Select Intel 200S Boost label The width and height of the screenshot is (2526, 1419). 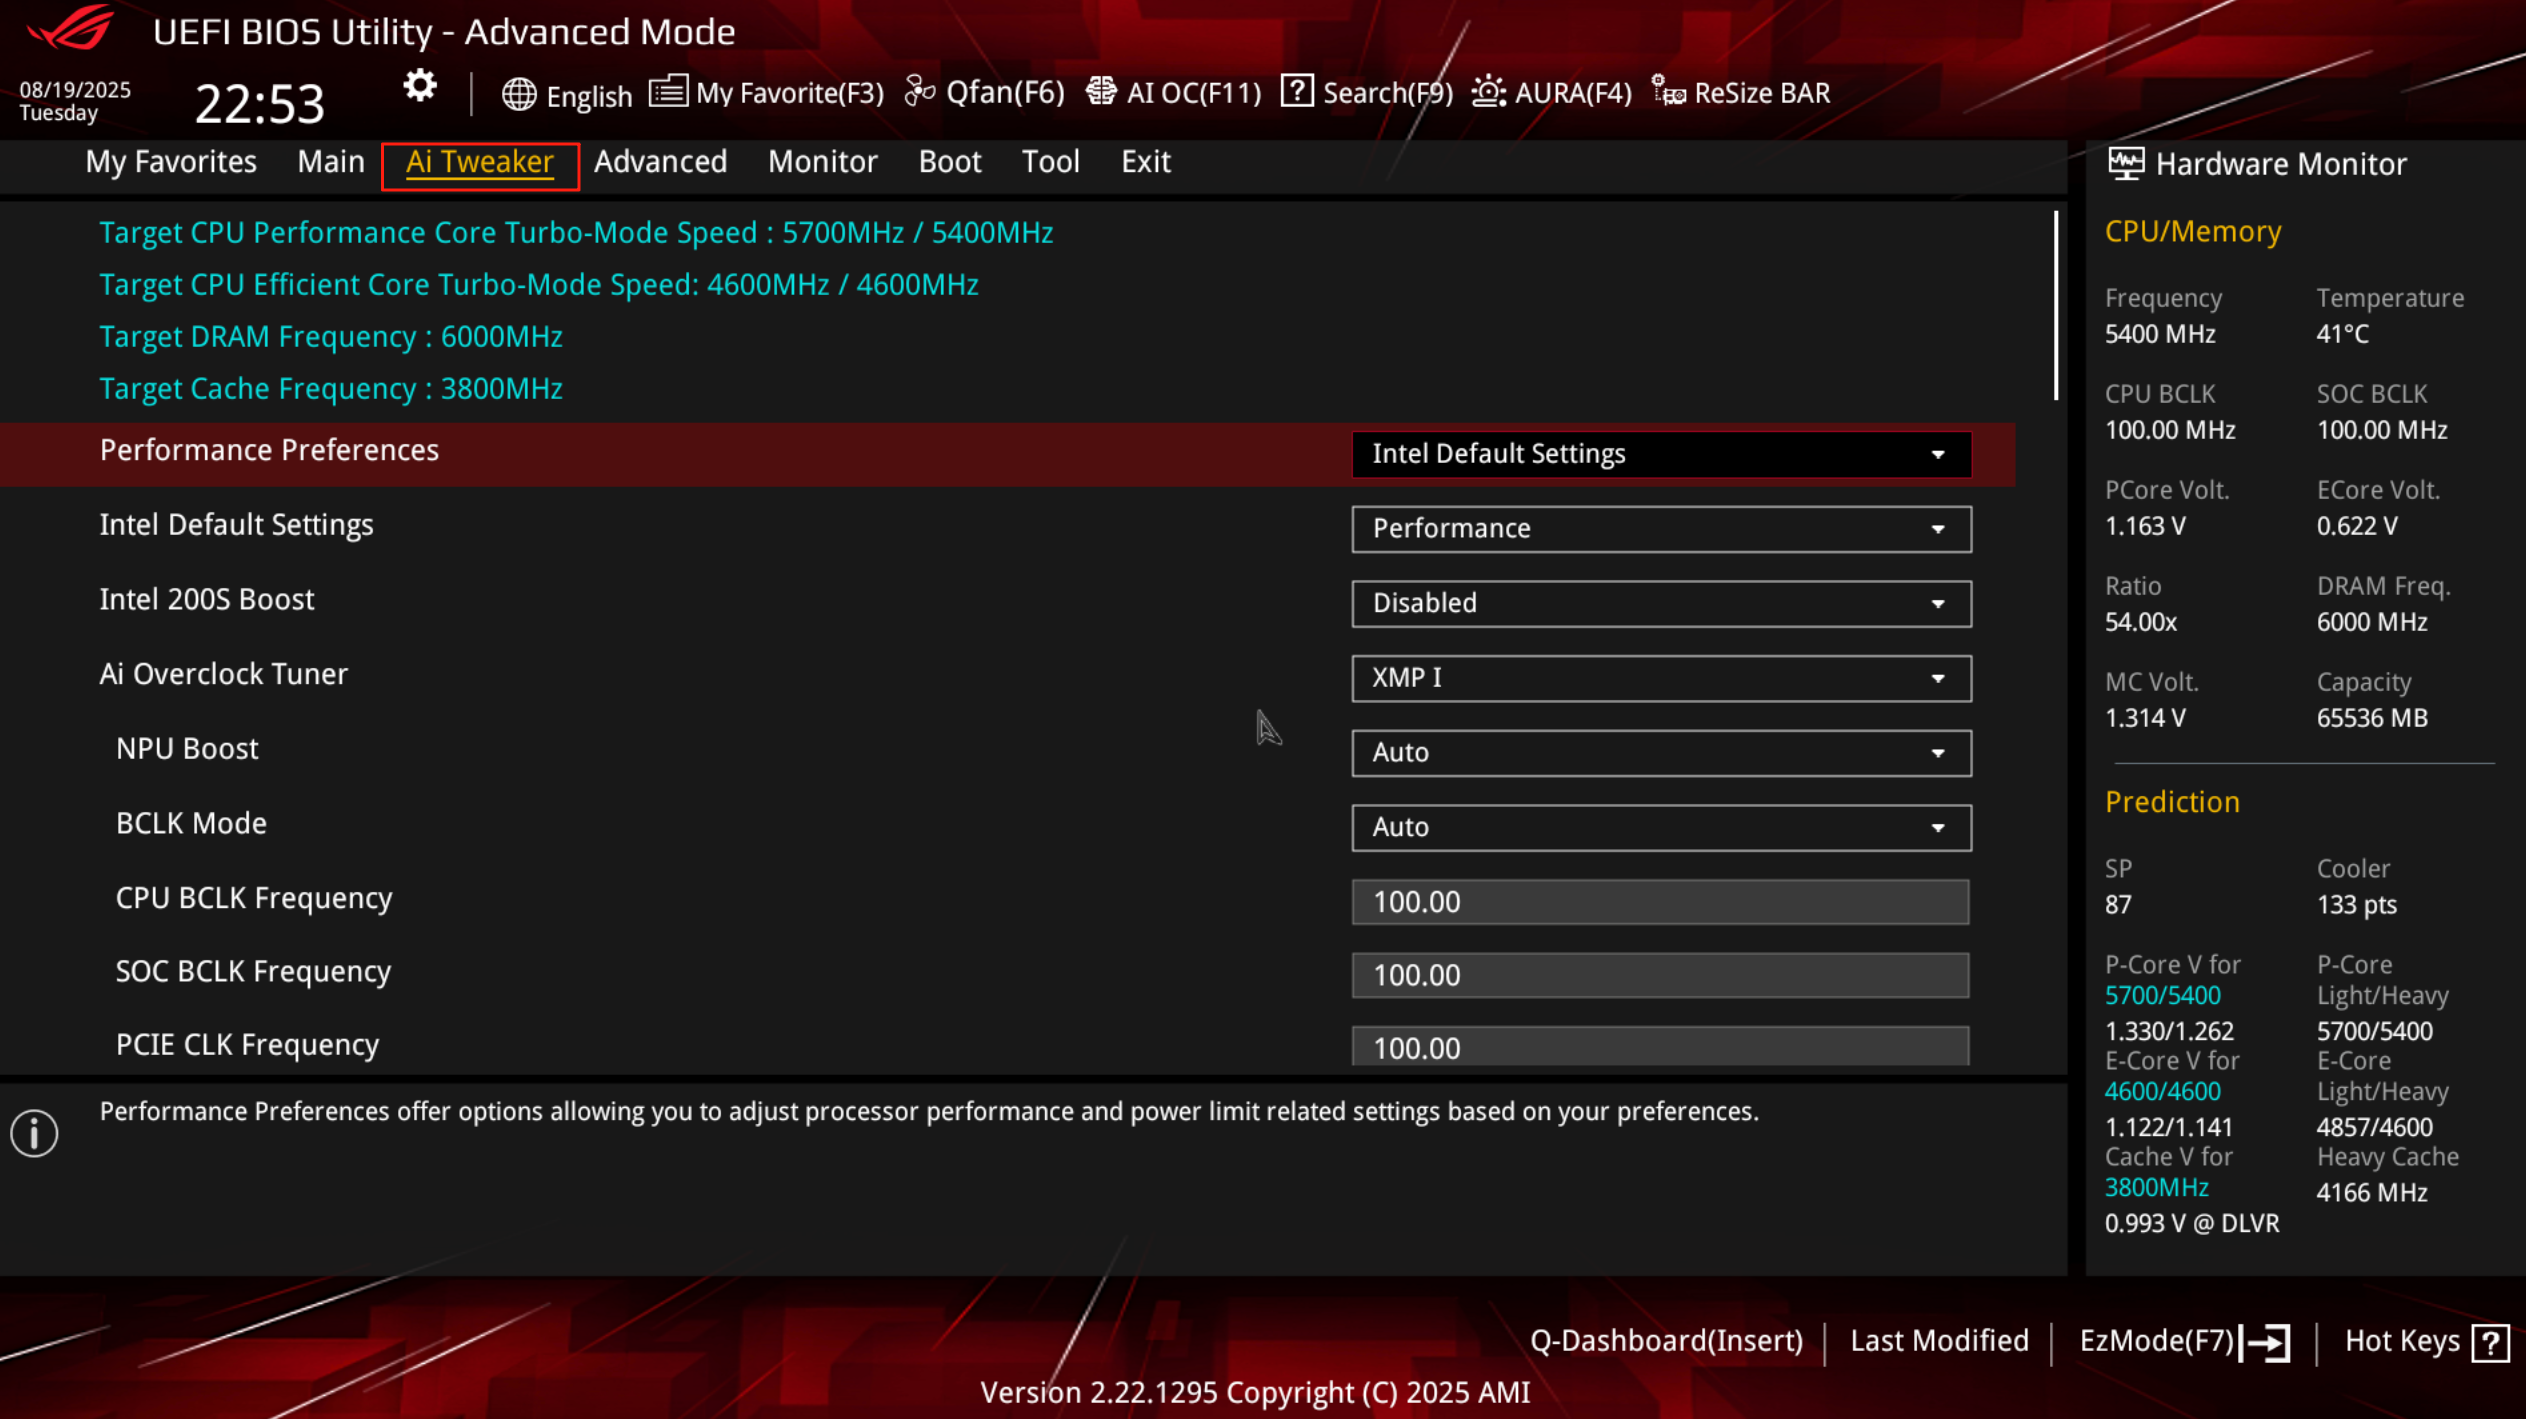pos(207,600)
